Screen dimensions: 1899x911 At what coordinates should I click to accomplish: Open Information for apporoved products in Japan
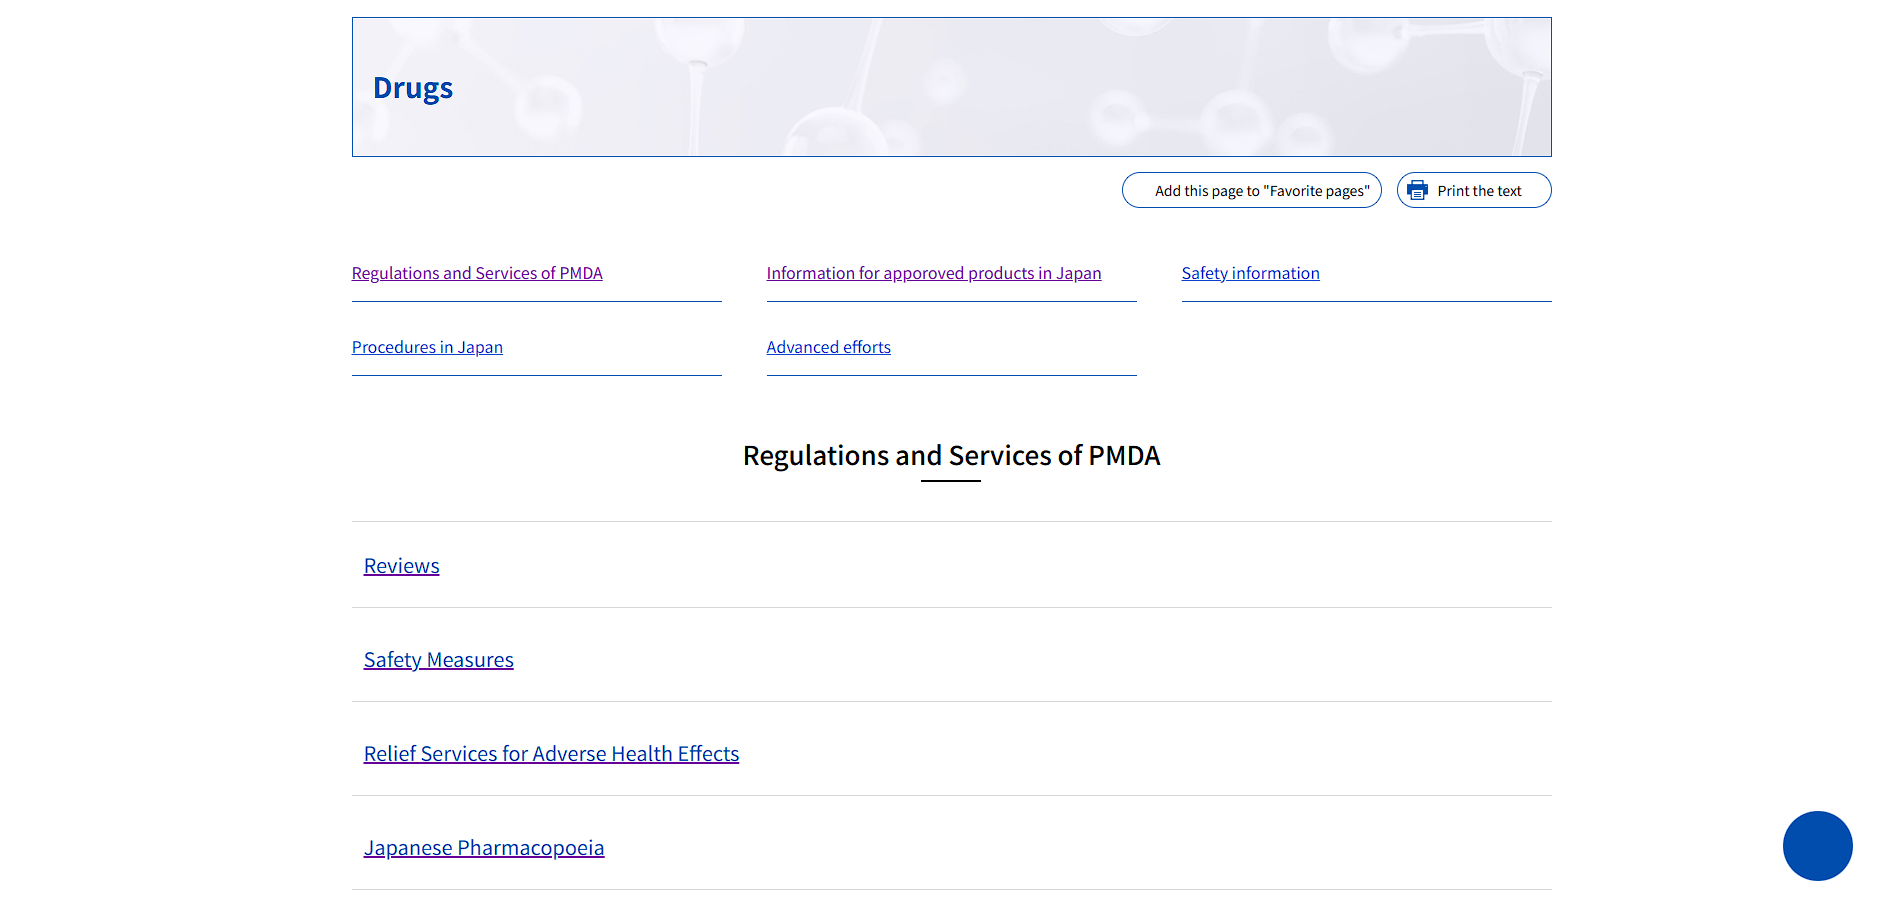pyautogui.click(x=933, y=273)
